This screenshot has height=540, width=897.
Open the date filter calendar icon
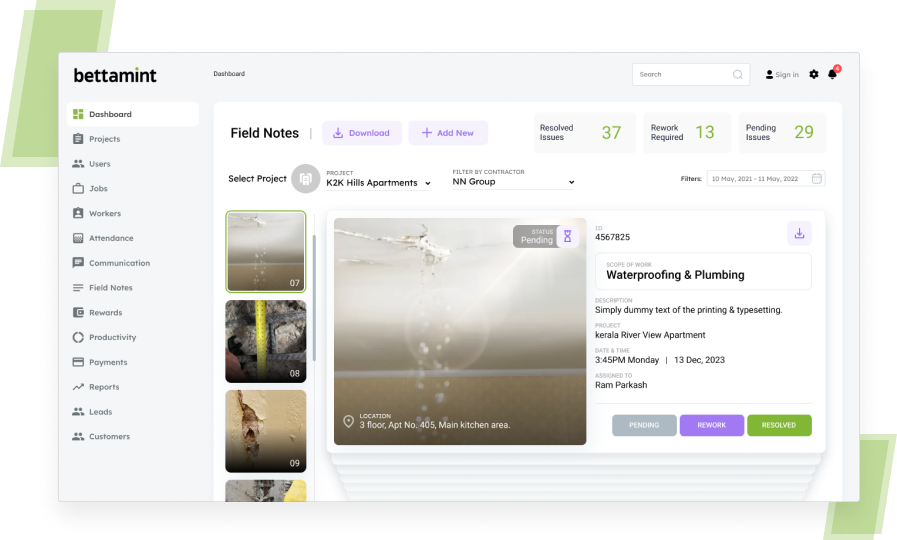tap(817, 178)
